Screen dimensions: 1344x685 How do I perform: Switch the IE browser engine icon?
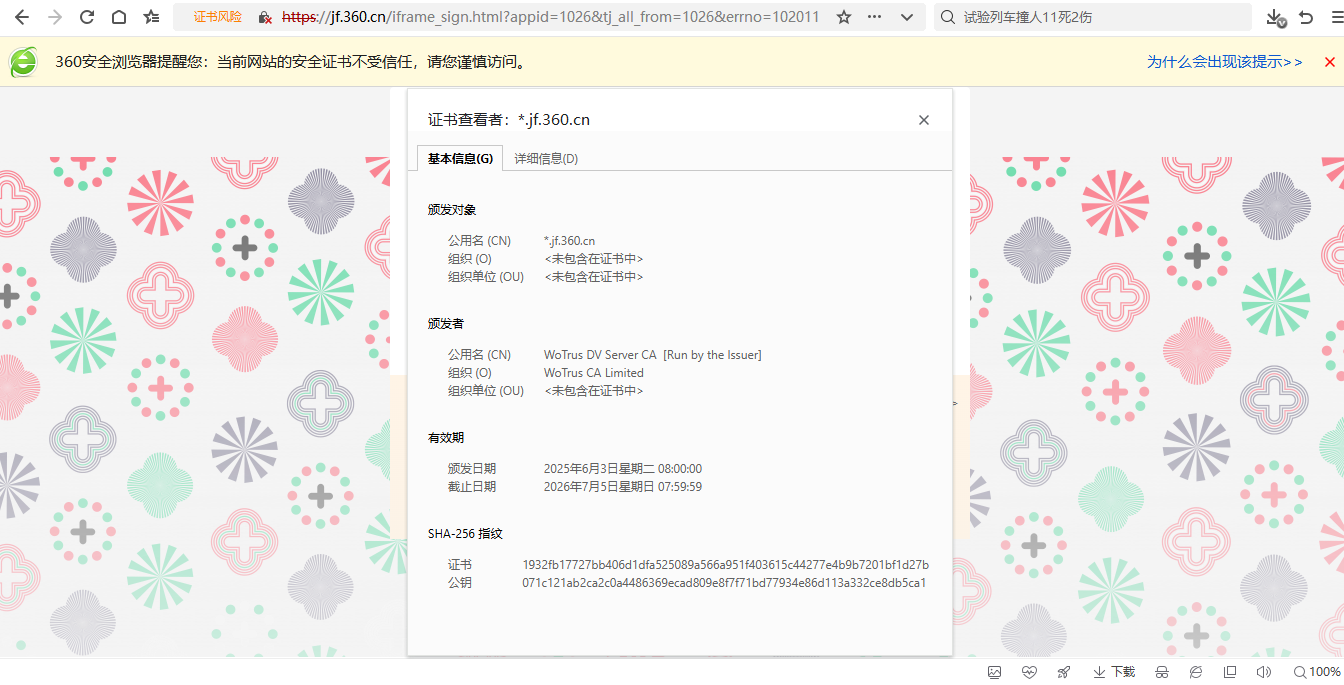click(x=1196, y=672)
